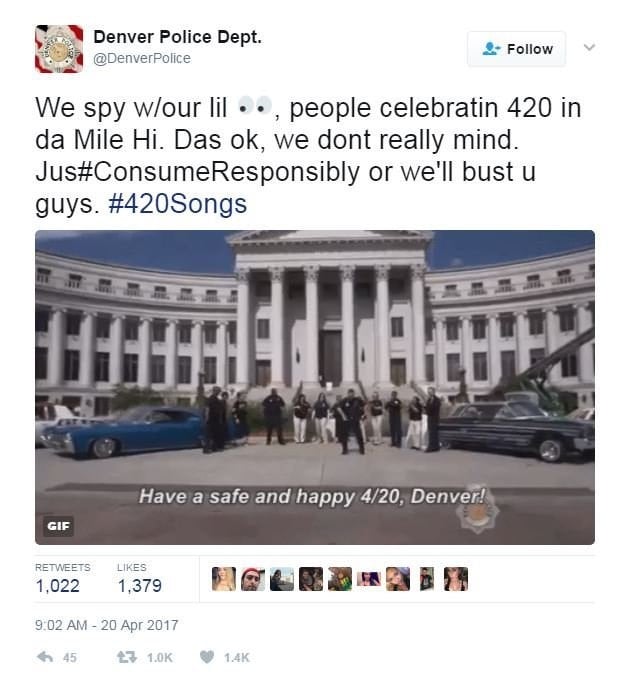Like the tweet with the heart icon
Screen dimensions: 631x679
(x=207, y=657)
